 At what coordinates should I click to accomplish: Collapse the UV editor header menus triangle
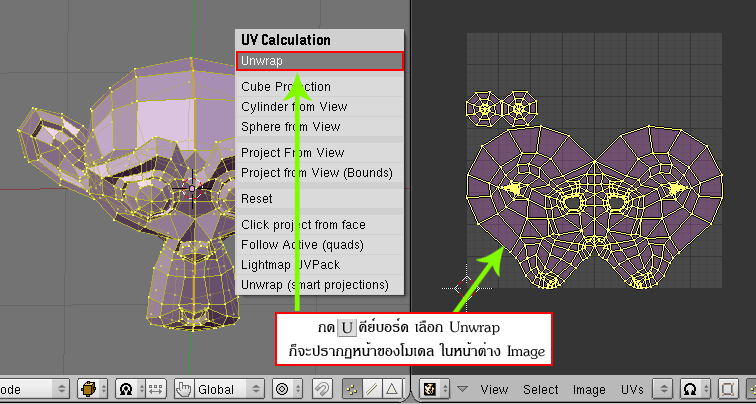point(462,389)
